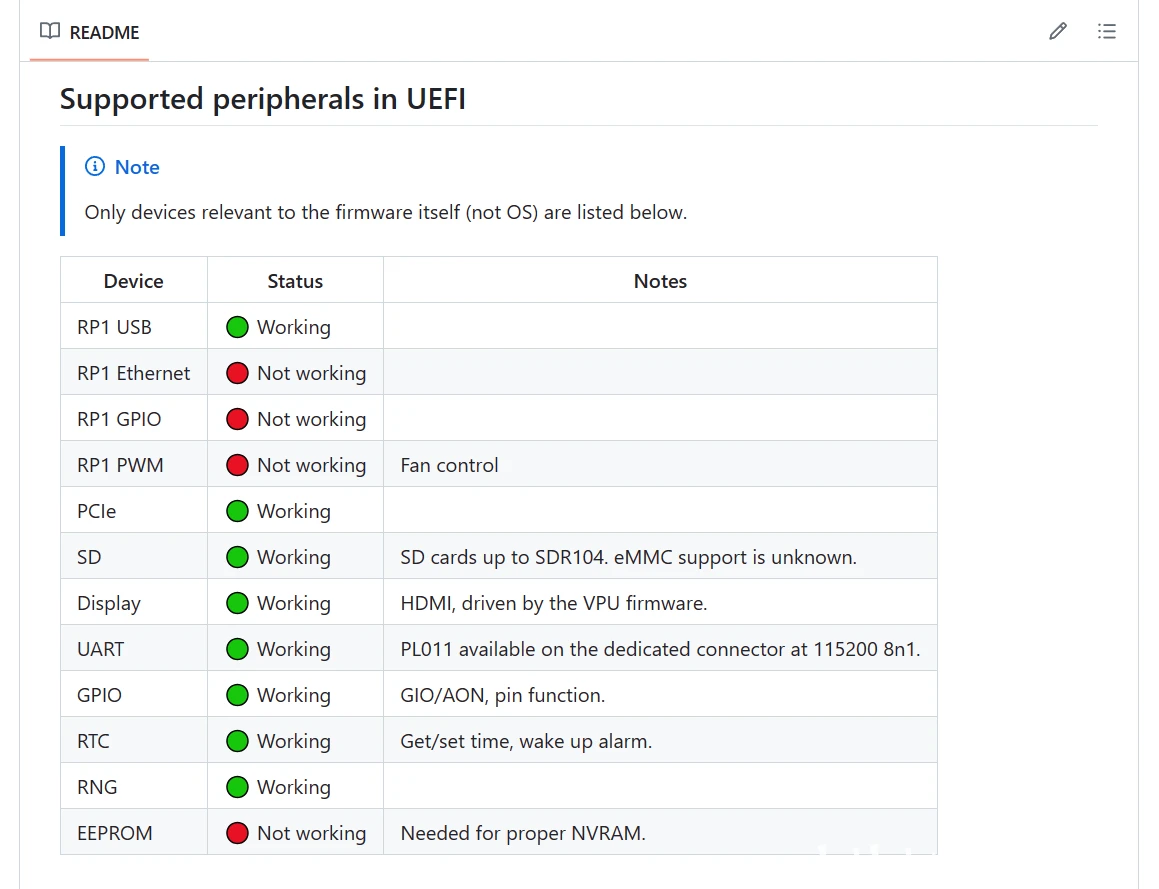The image size is (1159, 889).
Task: Select the "RP1 Ethernet" device cell
Action: [x=134, y=372]
